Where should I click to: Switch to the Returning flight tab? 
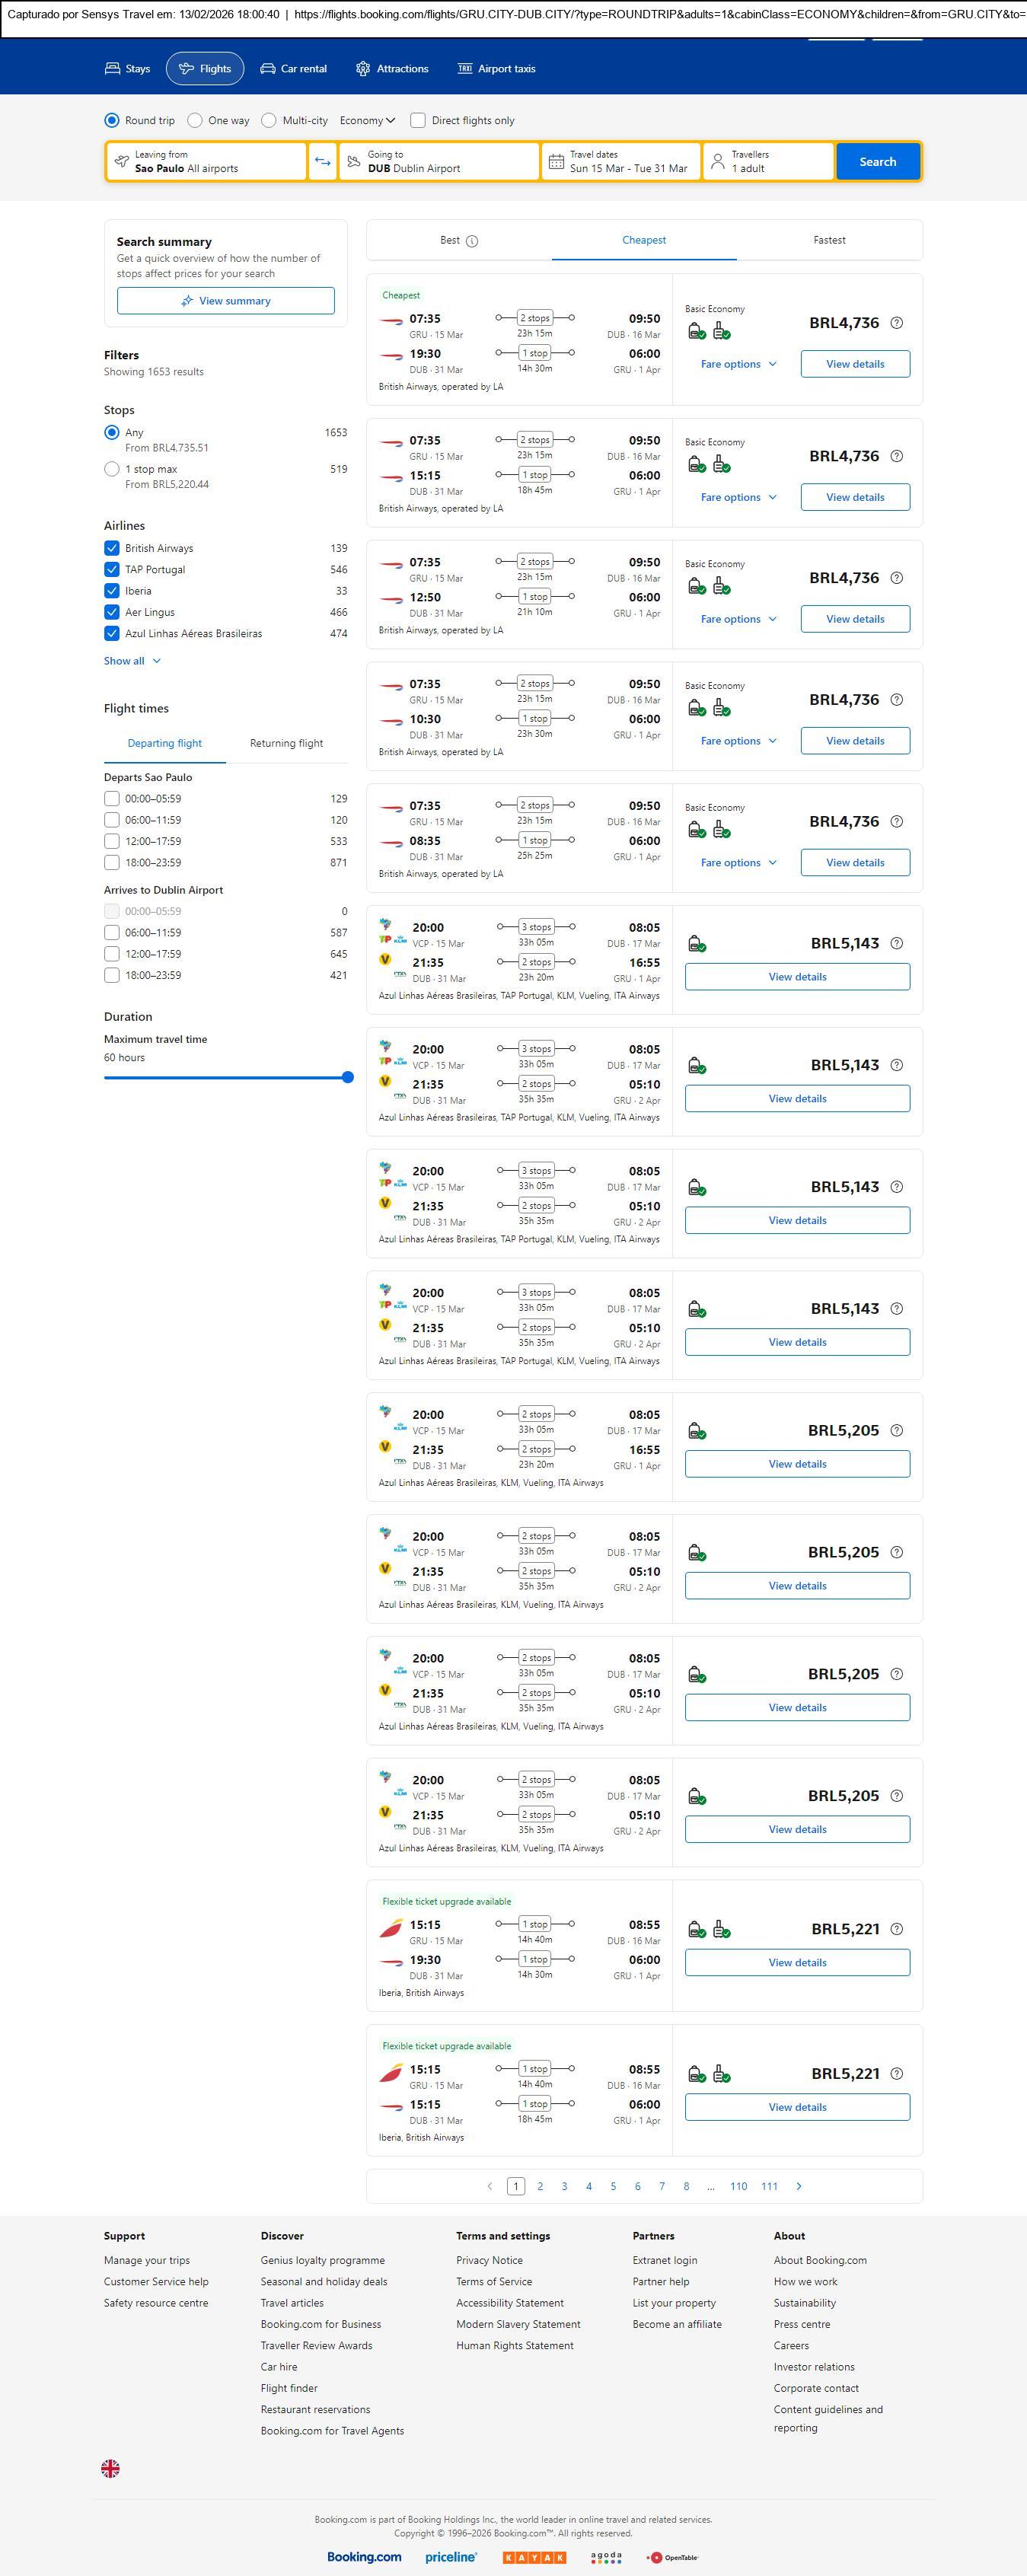286,743
